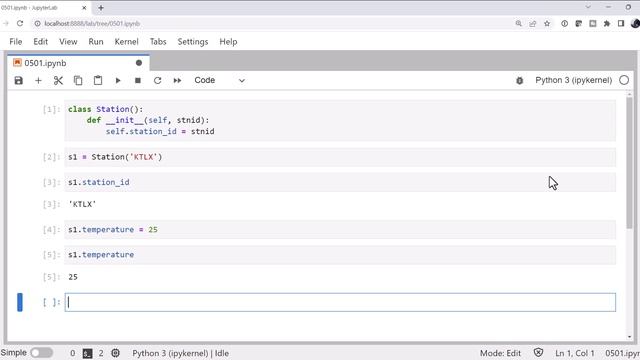This screenshot has width=640, height=360.
Task: Open the Tabs menu
Action: tap(158, 42)
